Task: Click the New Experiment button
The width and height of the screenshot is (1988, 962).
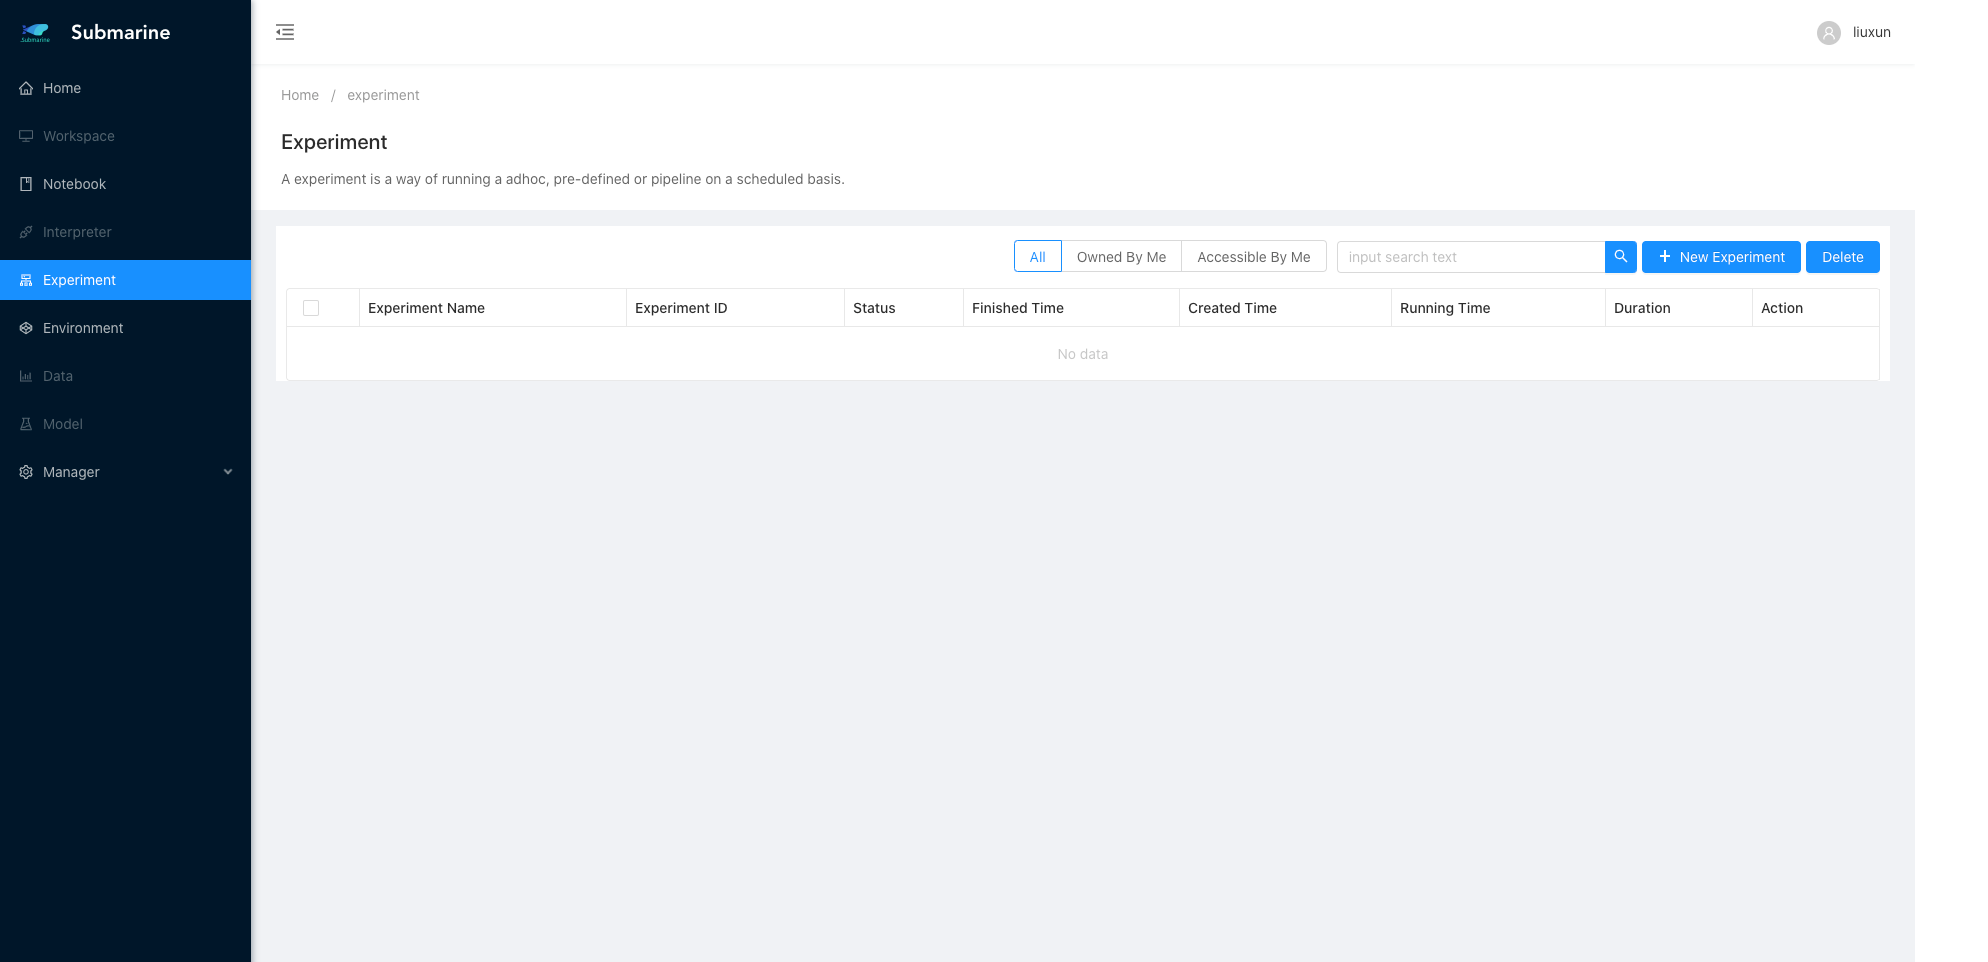Action: pyautogui.click(x=1721, y=257)
